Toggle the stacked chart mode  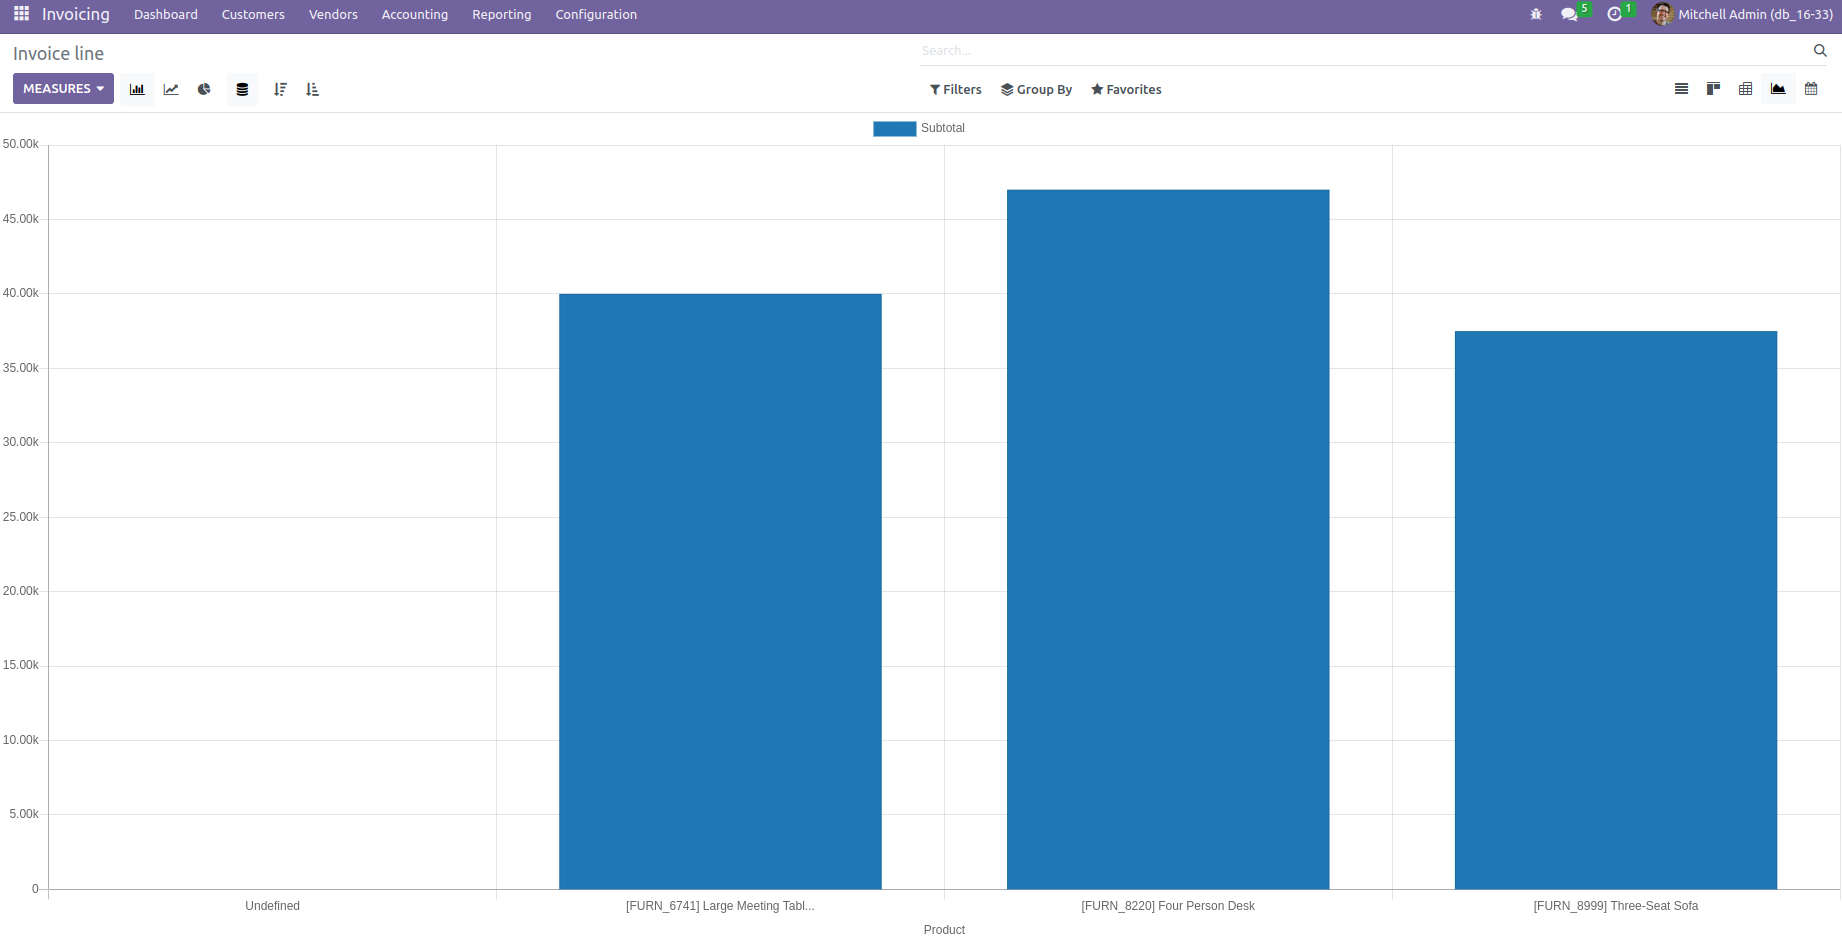pyautogui.click(x=242, y=89)
